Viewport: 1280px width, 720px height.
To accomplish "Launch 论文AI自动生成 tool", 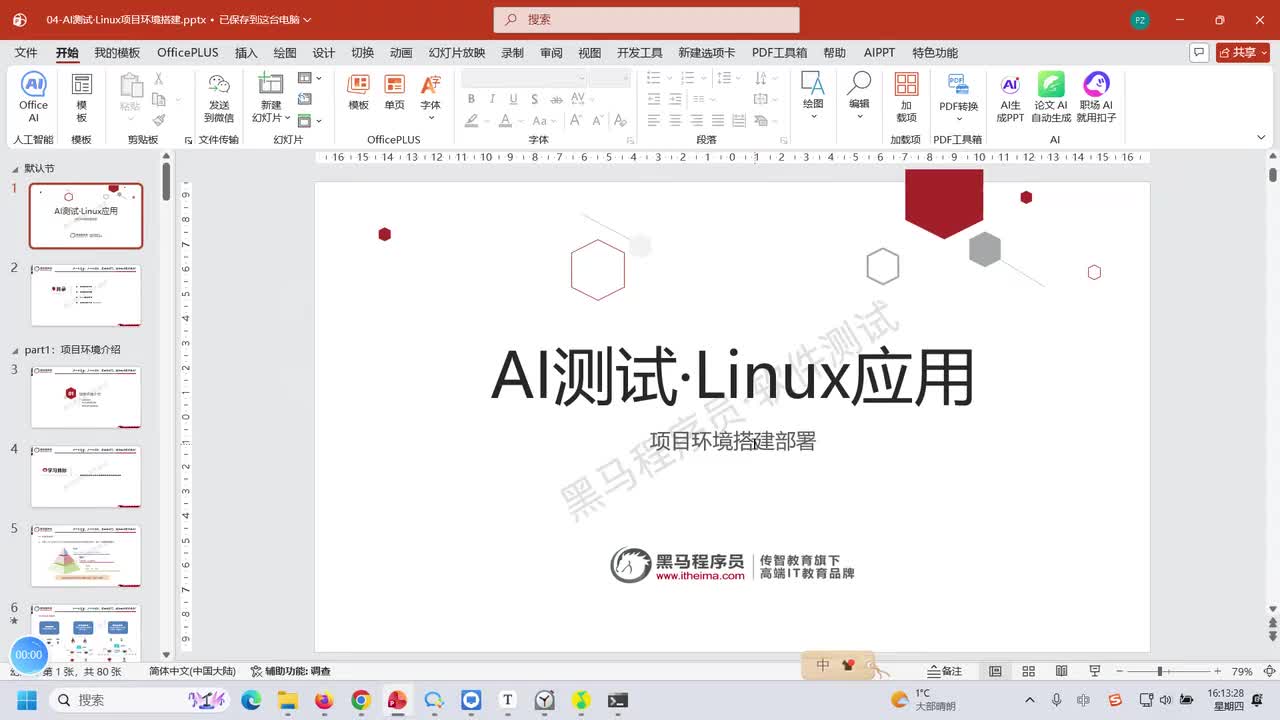I will point(1051,97).
